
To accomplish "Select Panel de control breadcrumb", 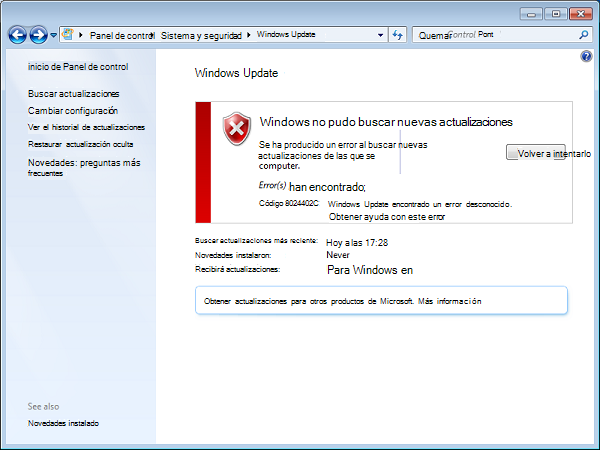I will pyautogui.click(x=122, y=36).
